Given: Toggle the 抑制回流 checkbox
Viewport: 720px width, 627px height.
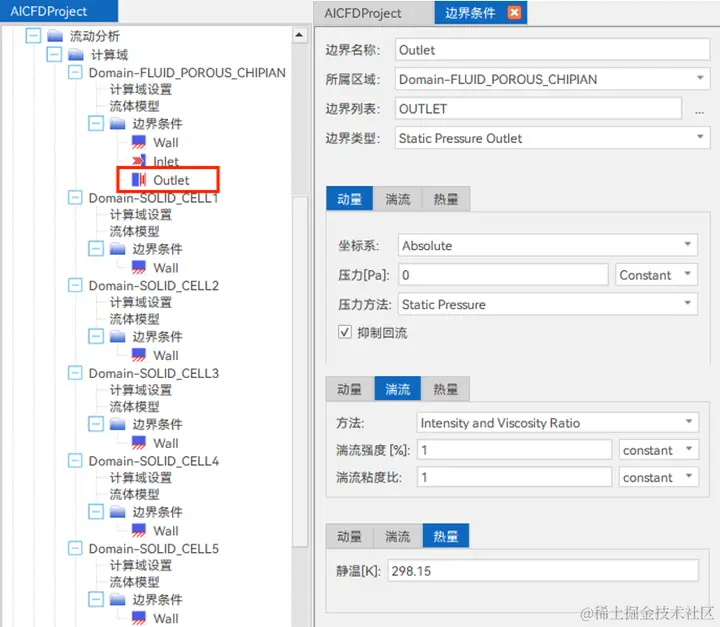Looking at the screenshot, I should 345,332.
